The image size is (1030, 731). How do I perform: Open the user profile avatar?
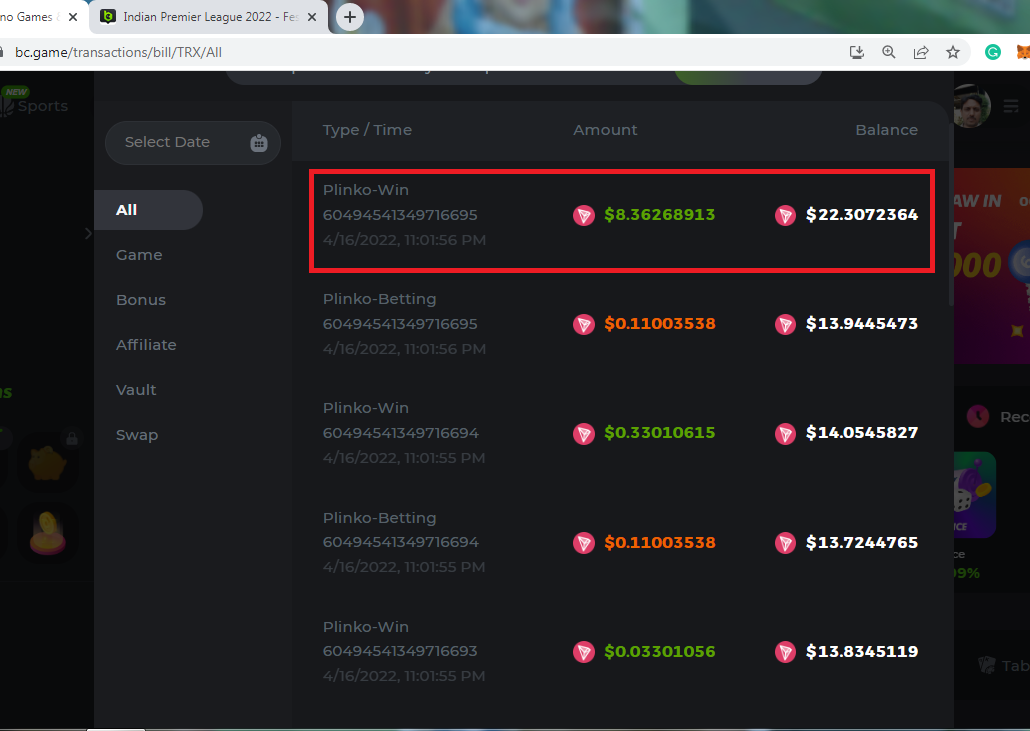pos(970,107)
